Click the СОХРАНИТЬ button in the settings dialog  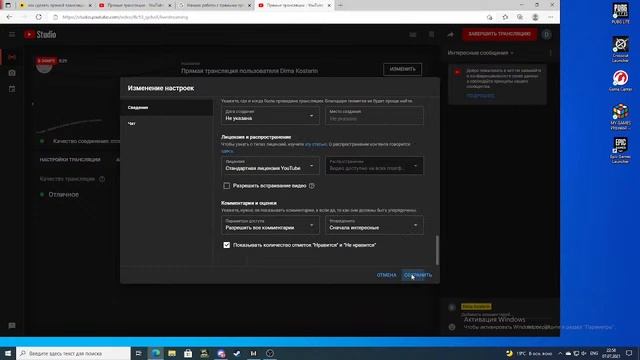(418, 275)
